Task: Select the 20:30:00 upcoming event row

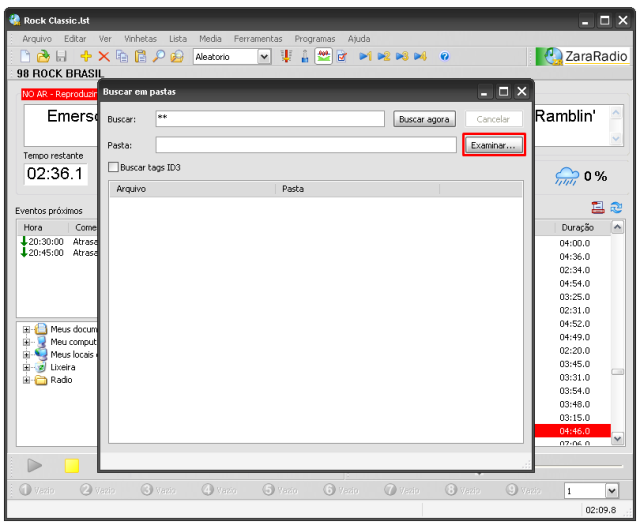Action: tap(58, 242)
